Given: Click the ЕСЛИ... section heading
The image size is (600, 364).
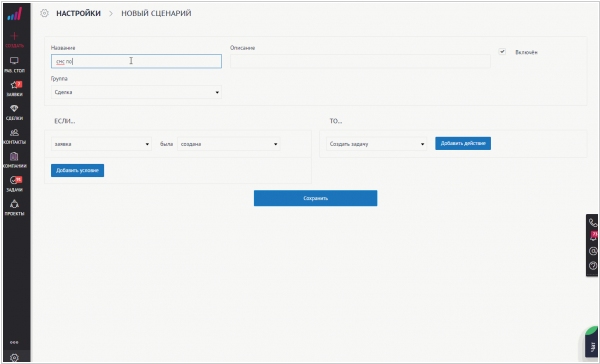Looking at the screenshot, I should pyautogui.click(x=65, y=121).
